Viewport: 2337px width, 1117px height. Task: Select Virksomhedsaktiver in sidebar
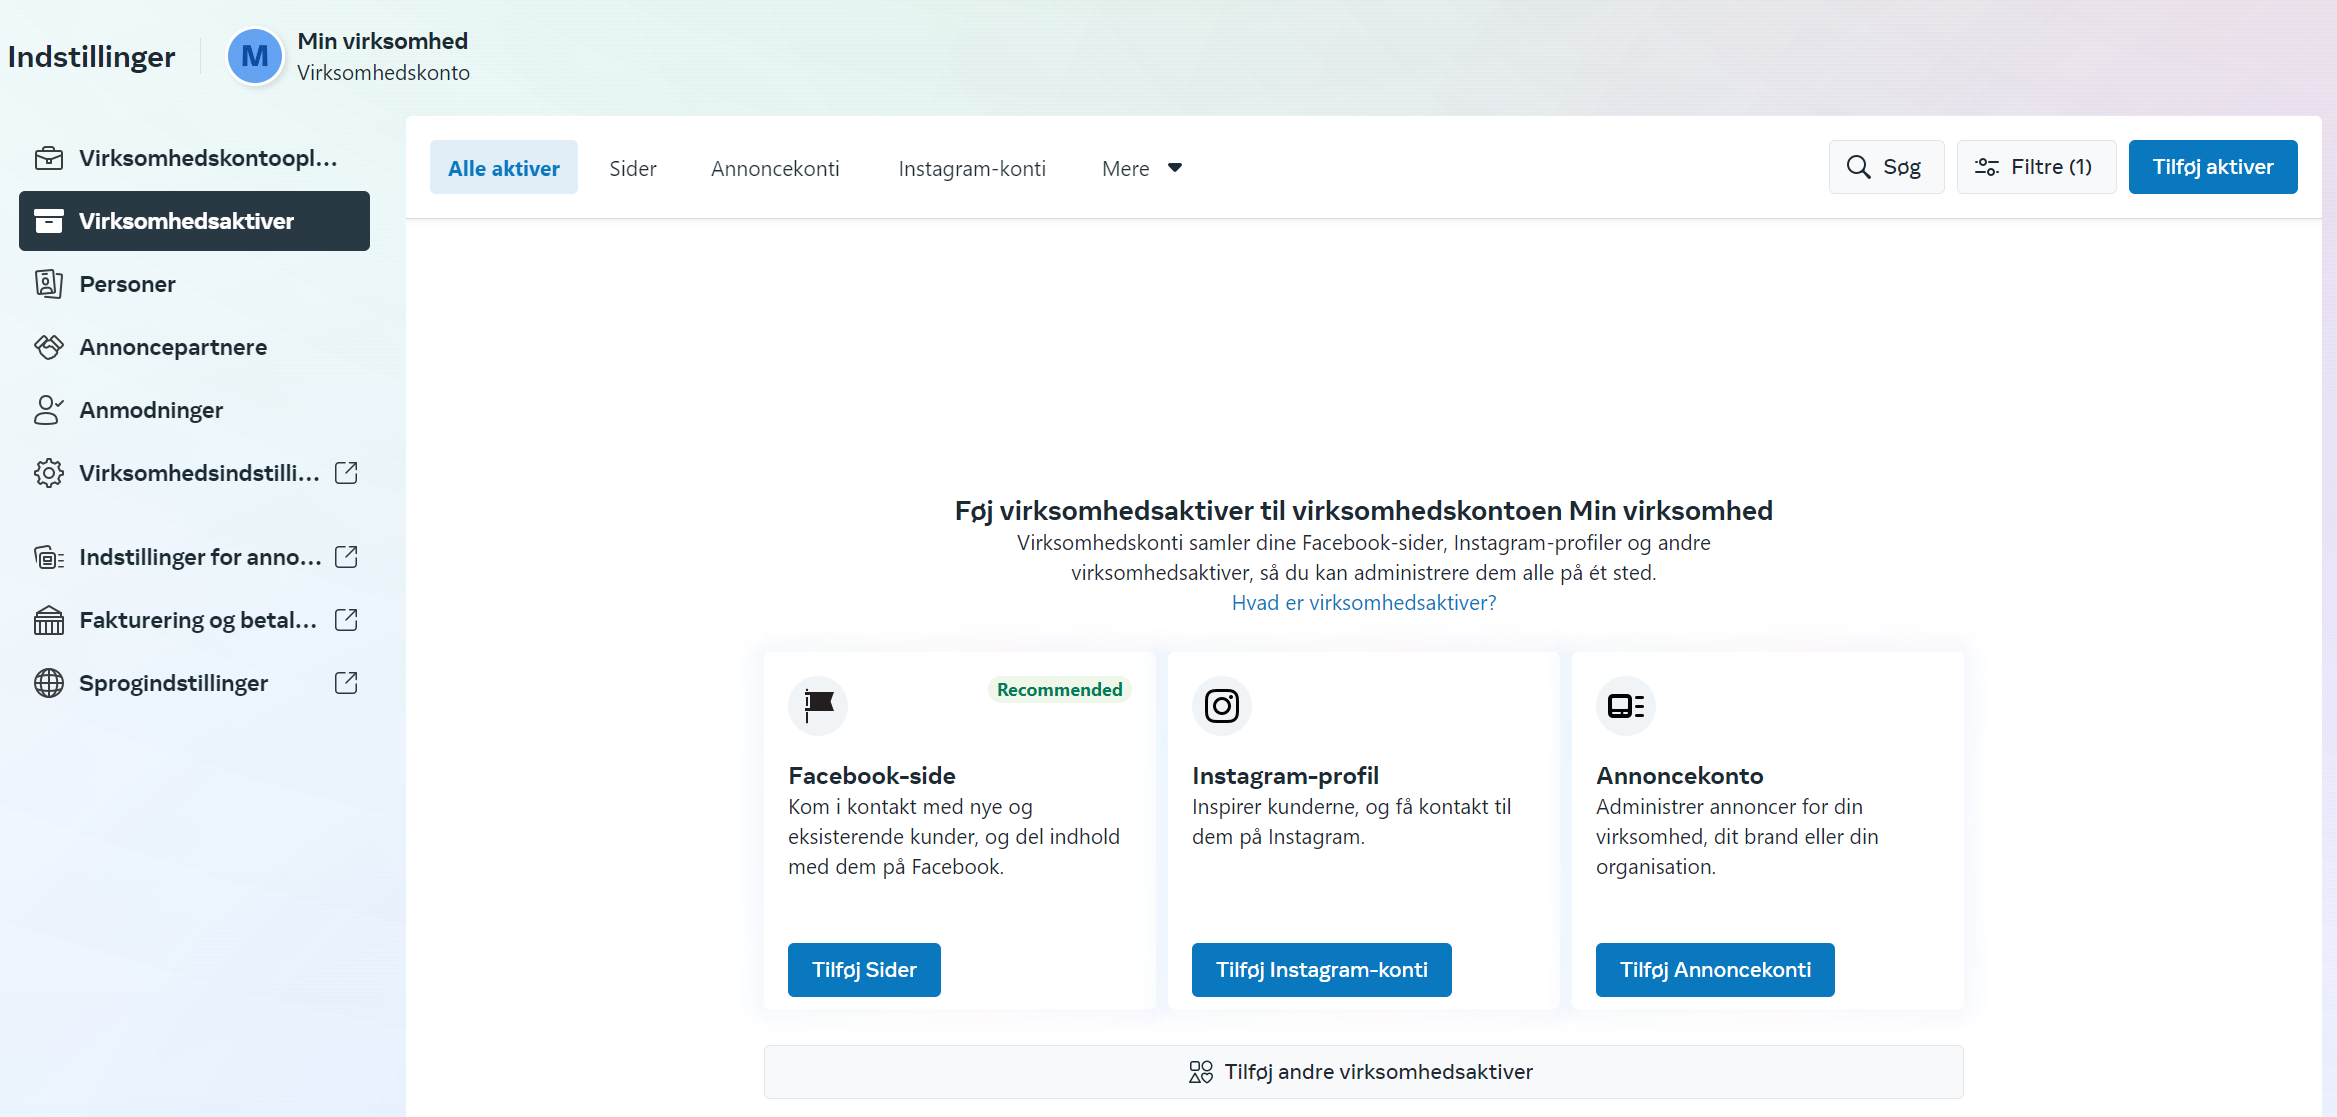click(194, 221)
